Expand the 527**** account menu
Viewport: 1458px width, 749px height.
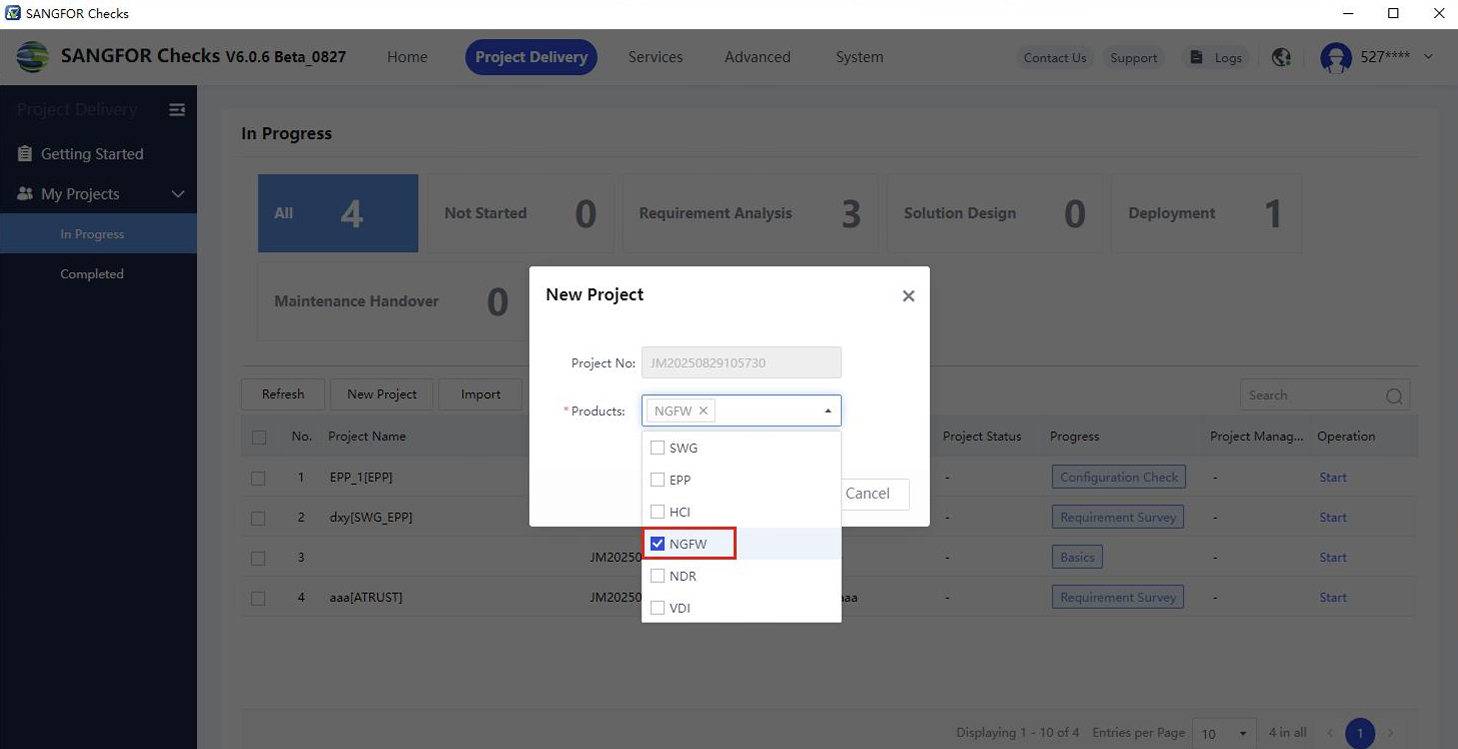[x=1428, y=57]
